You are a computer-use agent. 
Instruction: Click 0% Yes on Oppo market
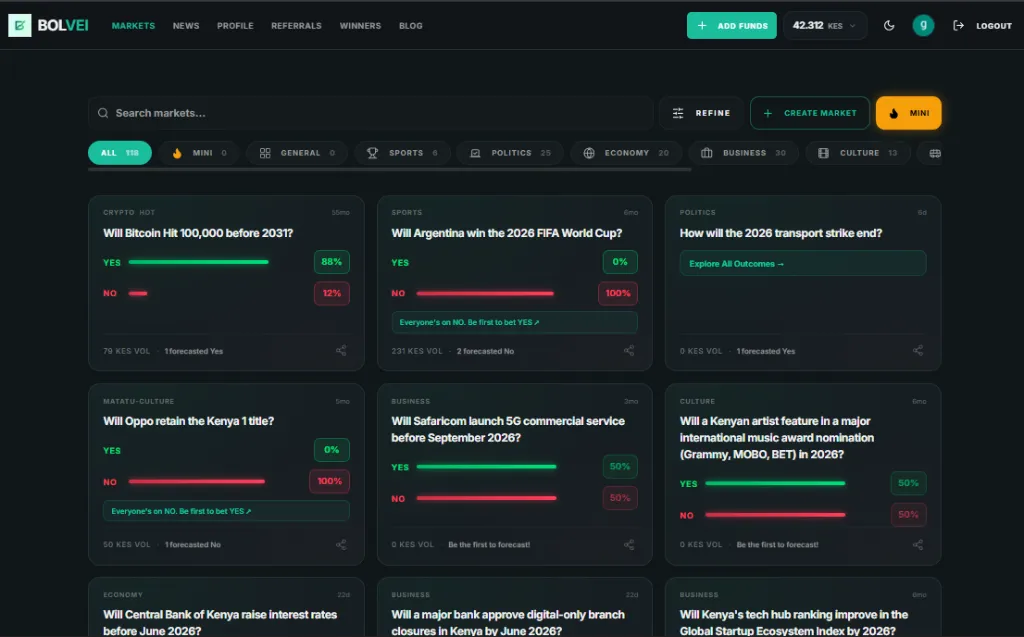332,450
